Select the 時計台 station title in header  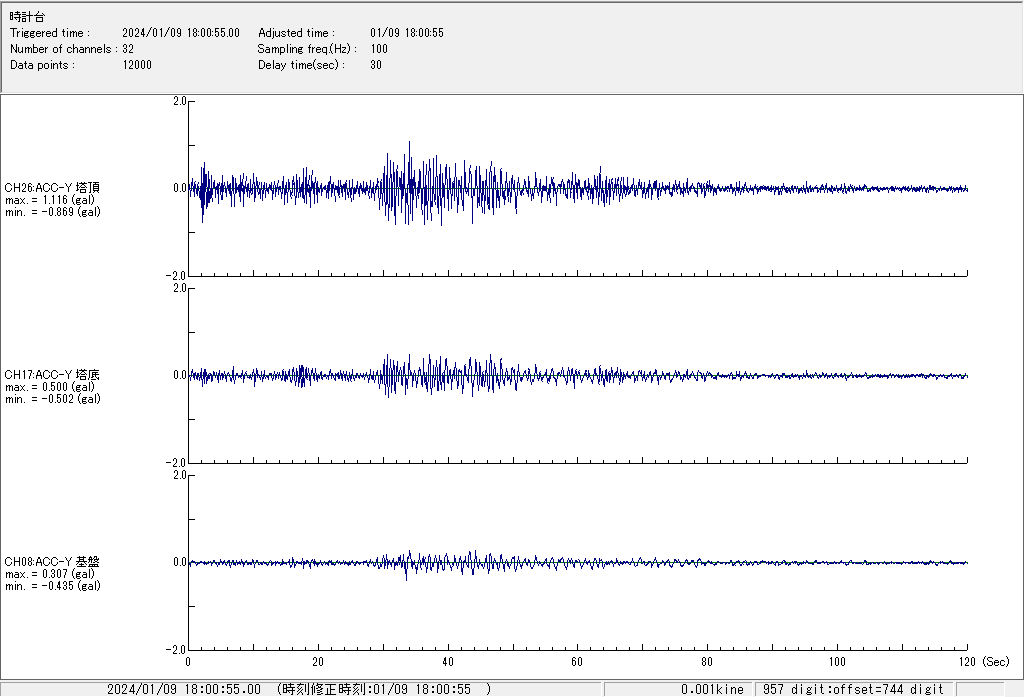pos(27,17)
